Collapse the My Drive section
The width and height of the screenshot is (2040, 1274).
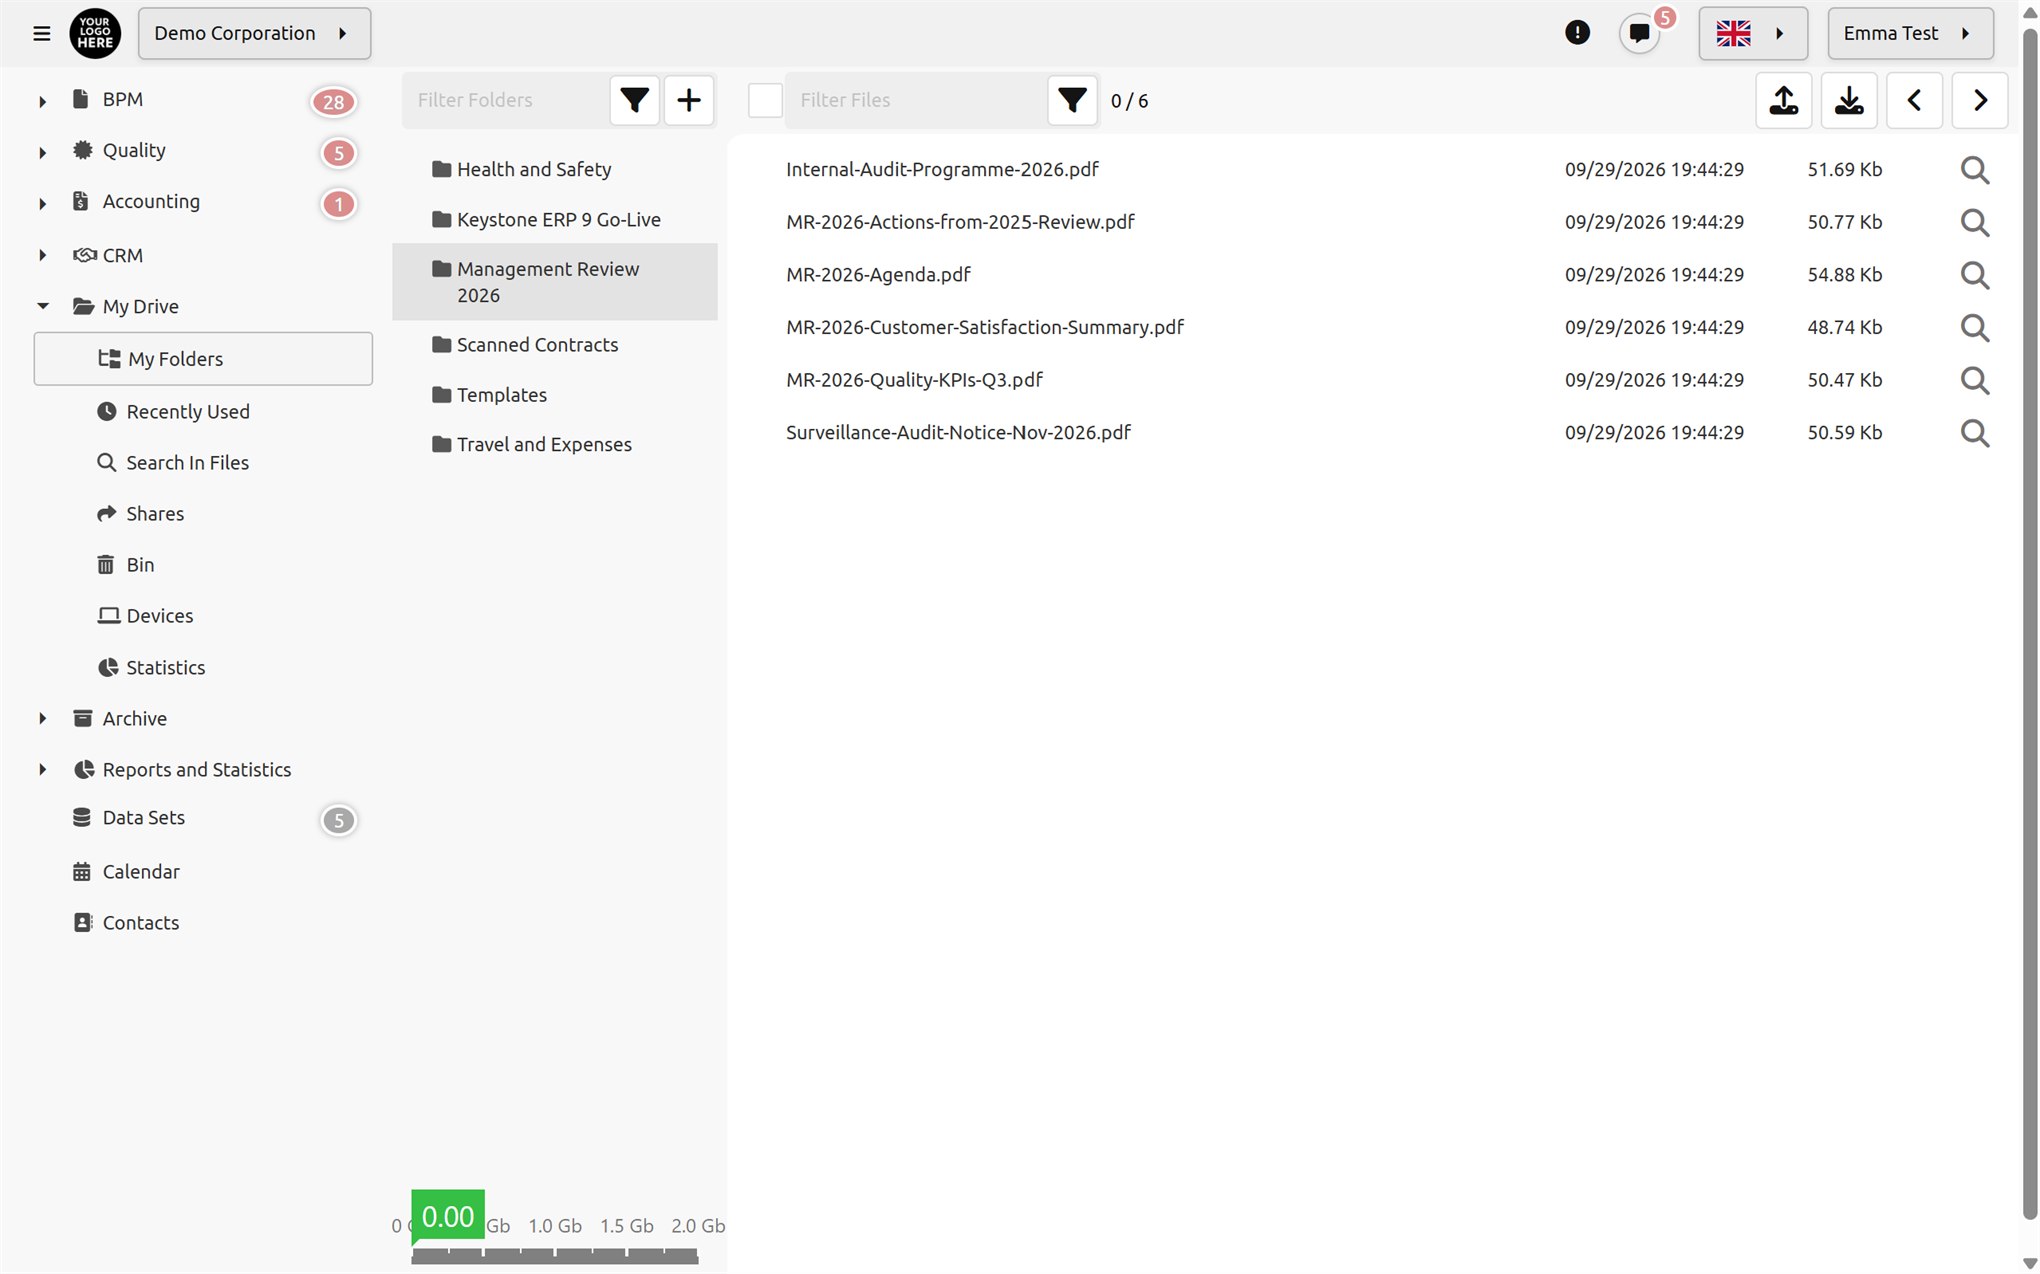42,306
